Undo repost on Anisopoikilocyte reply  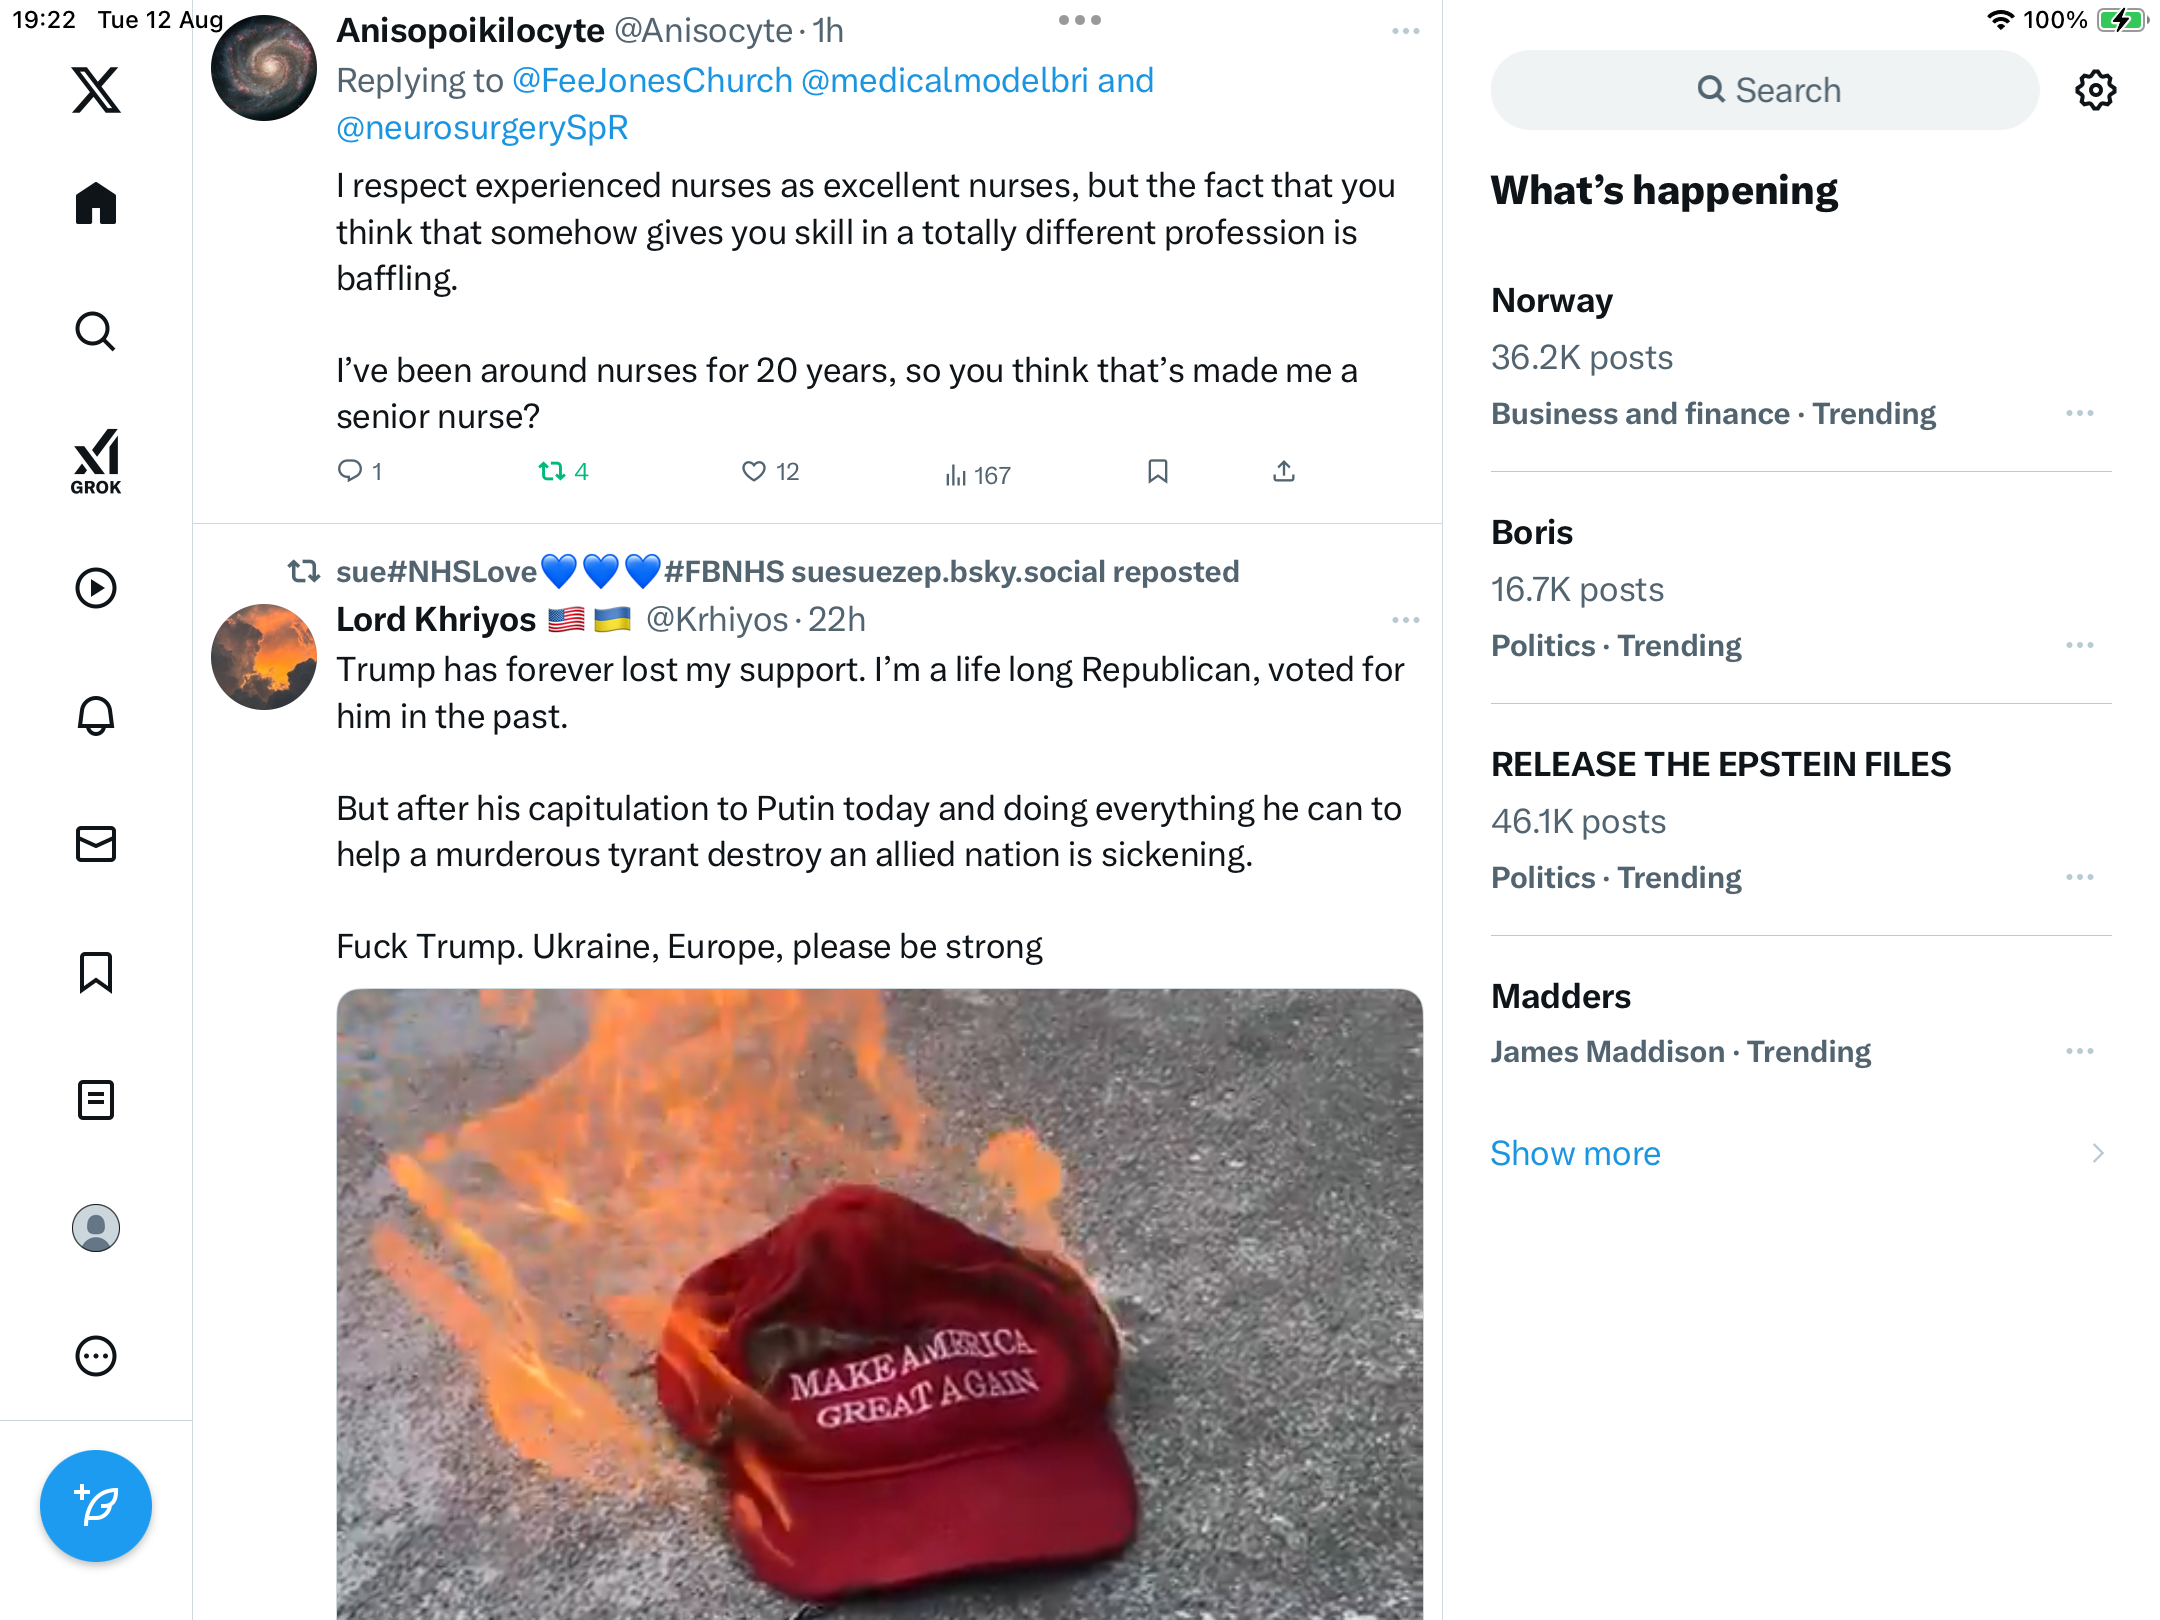(x=552, y=471)
